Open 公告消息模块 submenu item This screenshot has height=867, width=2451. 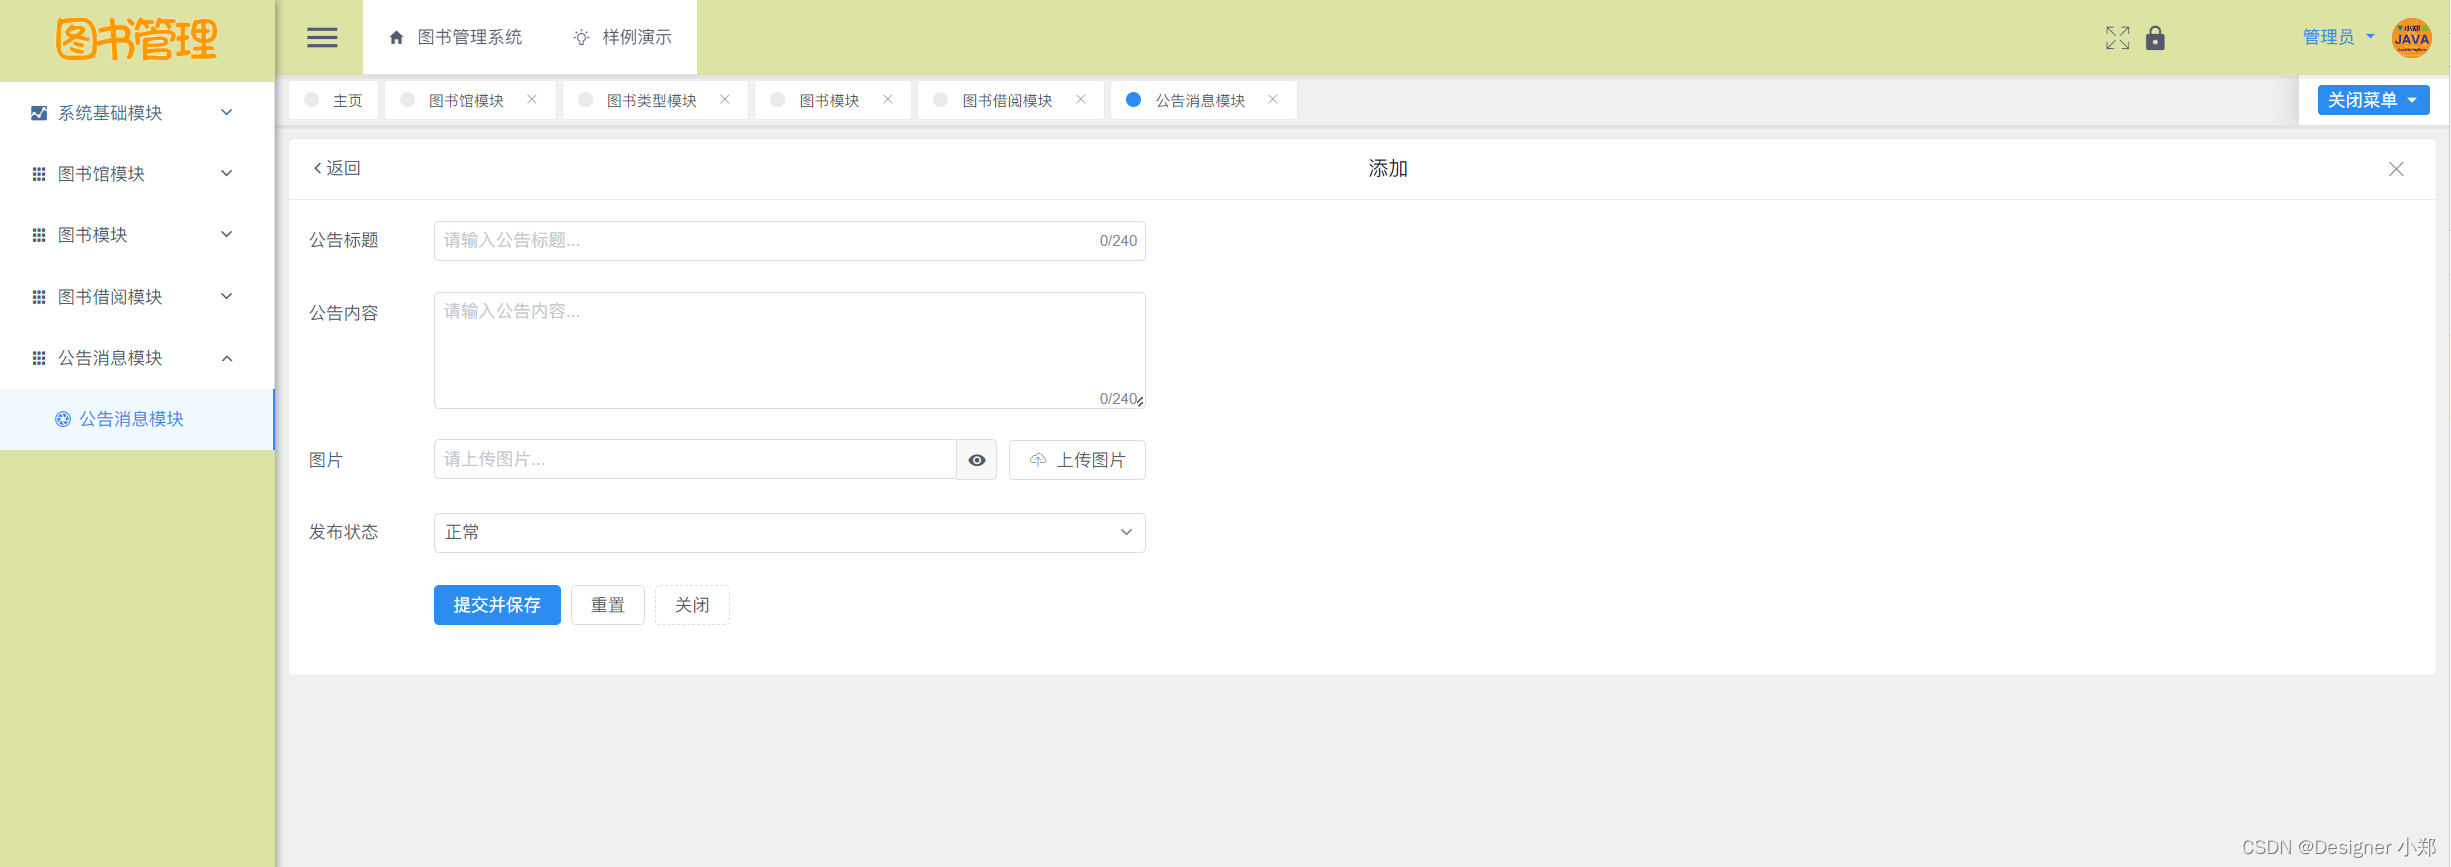coord(136,419)
